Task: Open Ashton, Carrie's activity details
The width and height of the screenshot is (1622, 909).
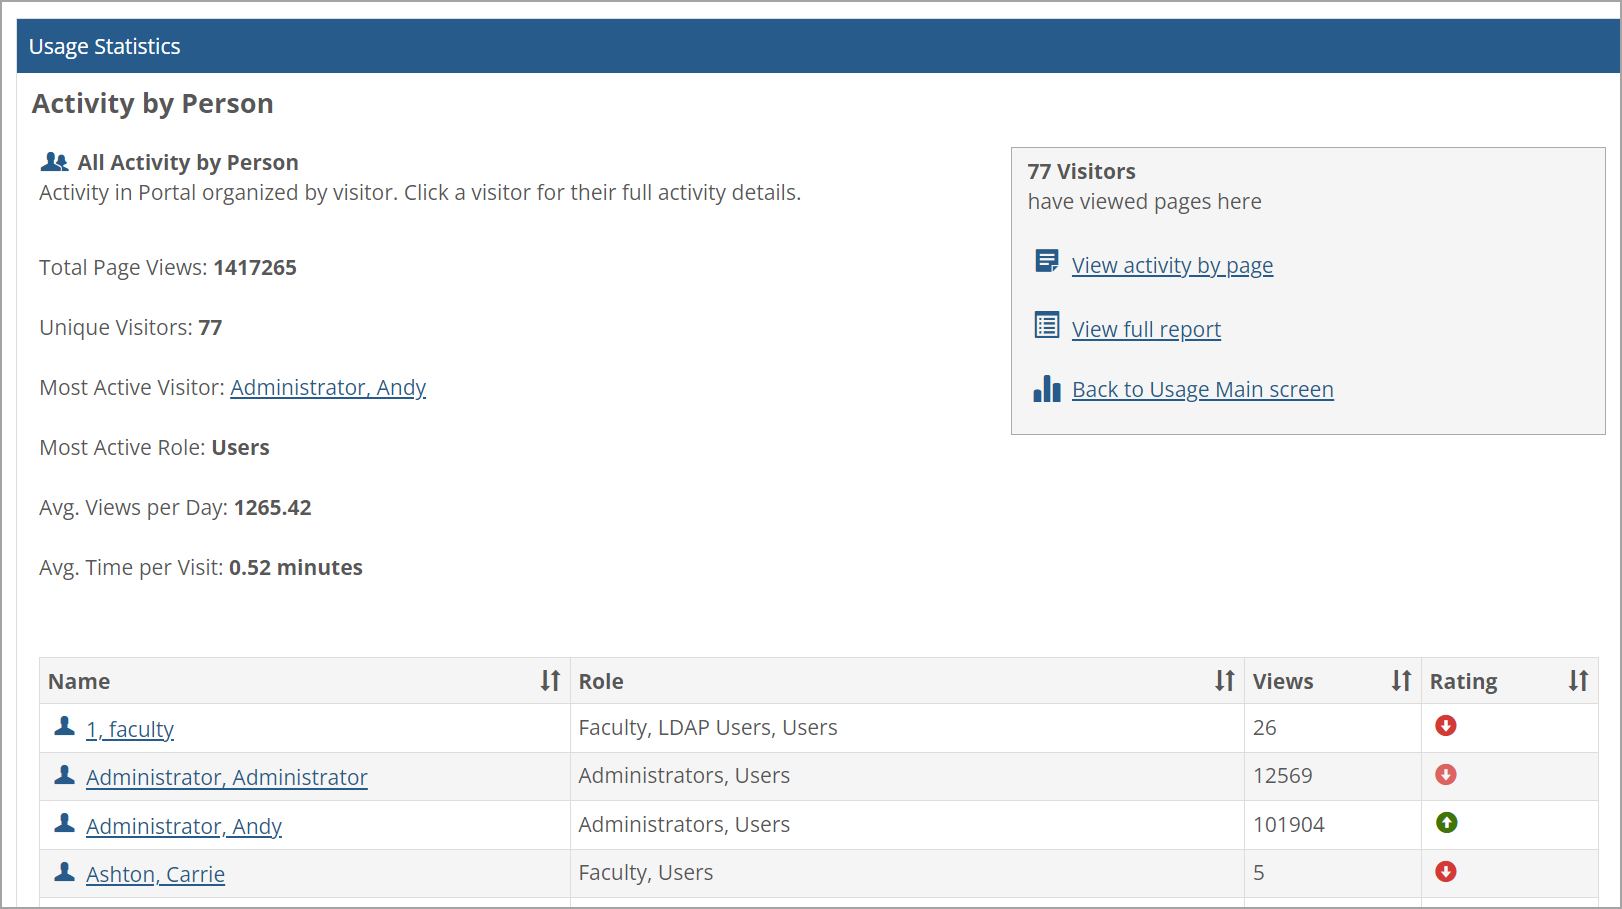Action: click(x=155, y=873)
